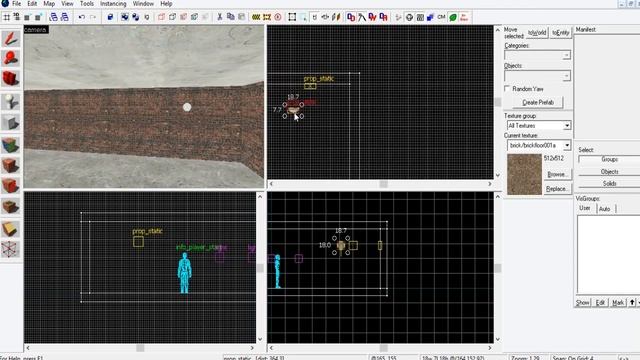Click the green leaf icon

click(453, 17)
